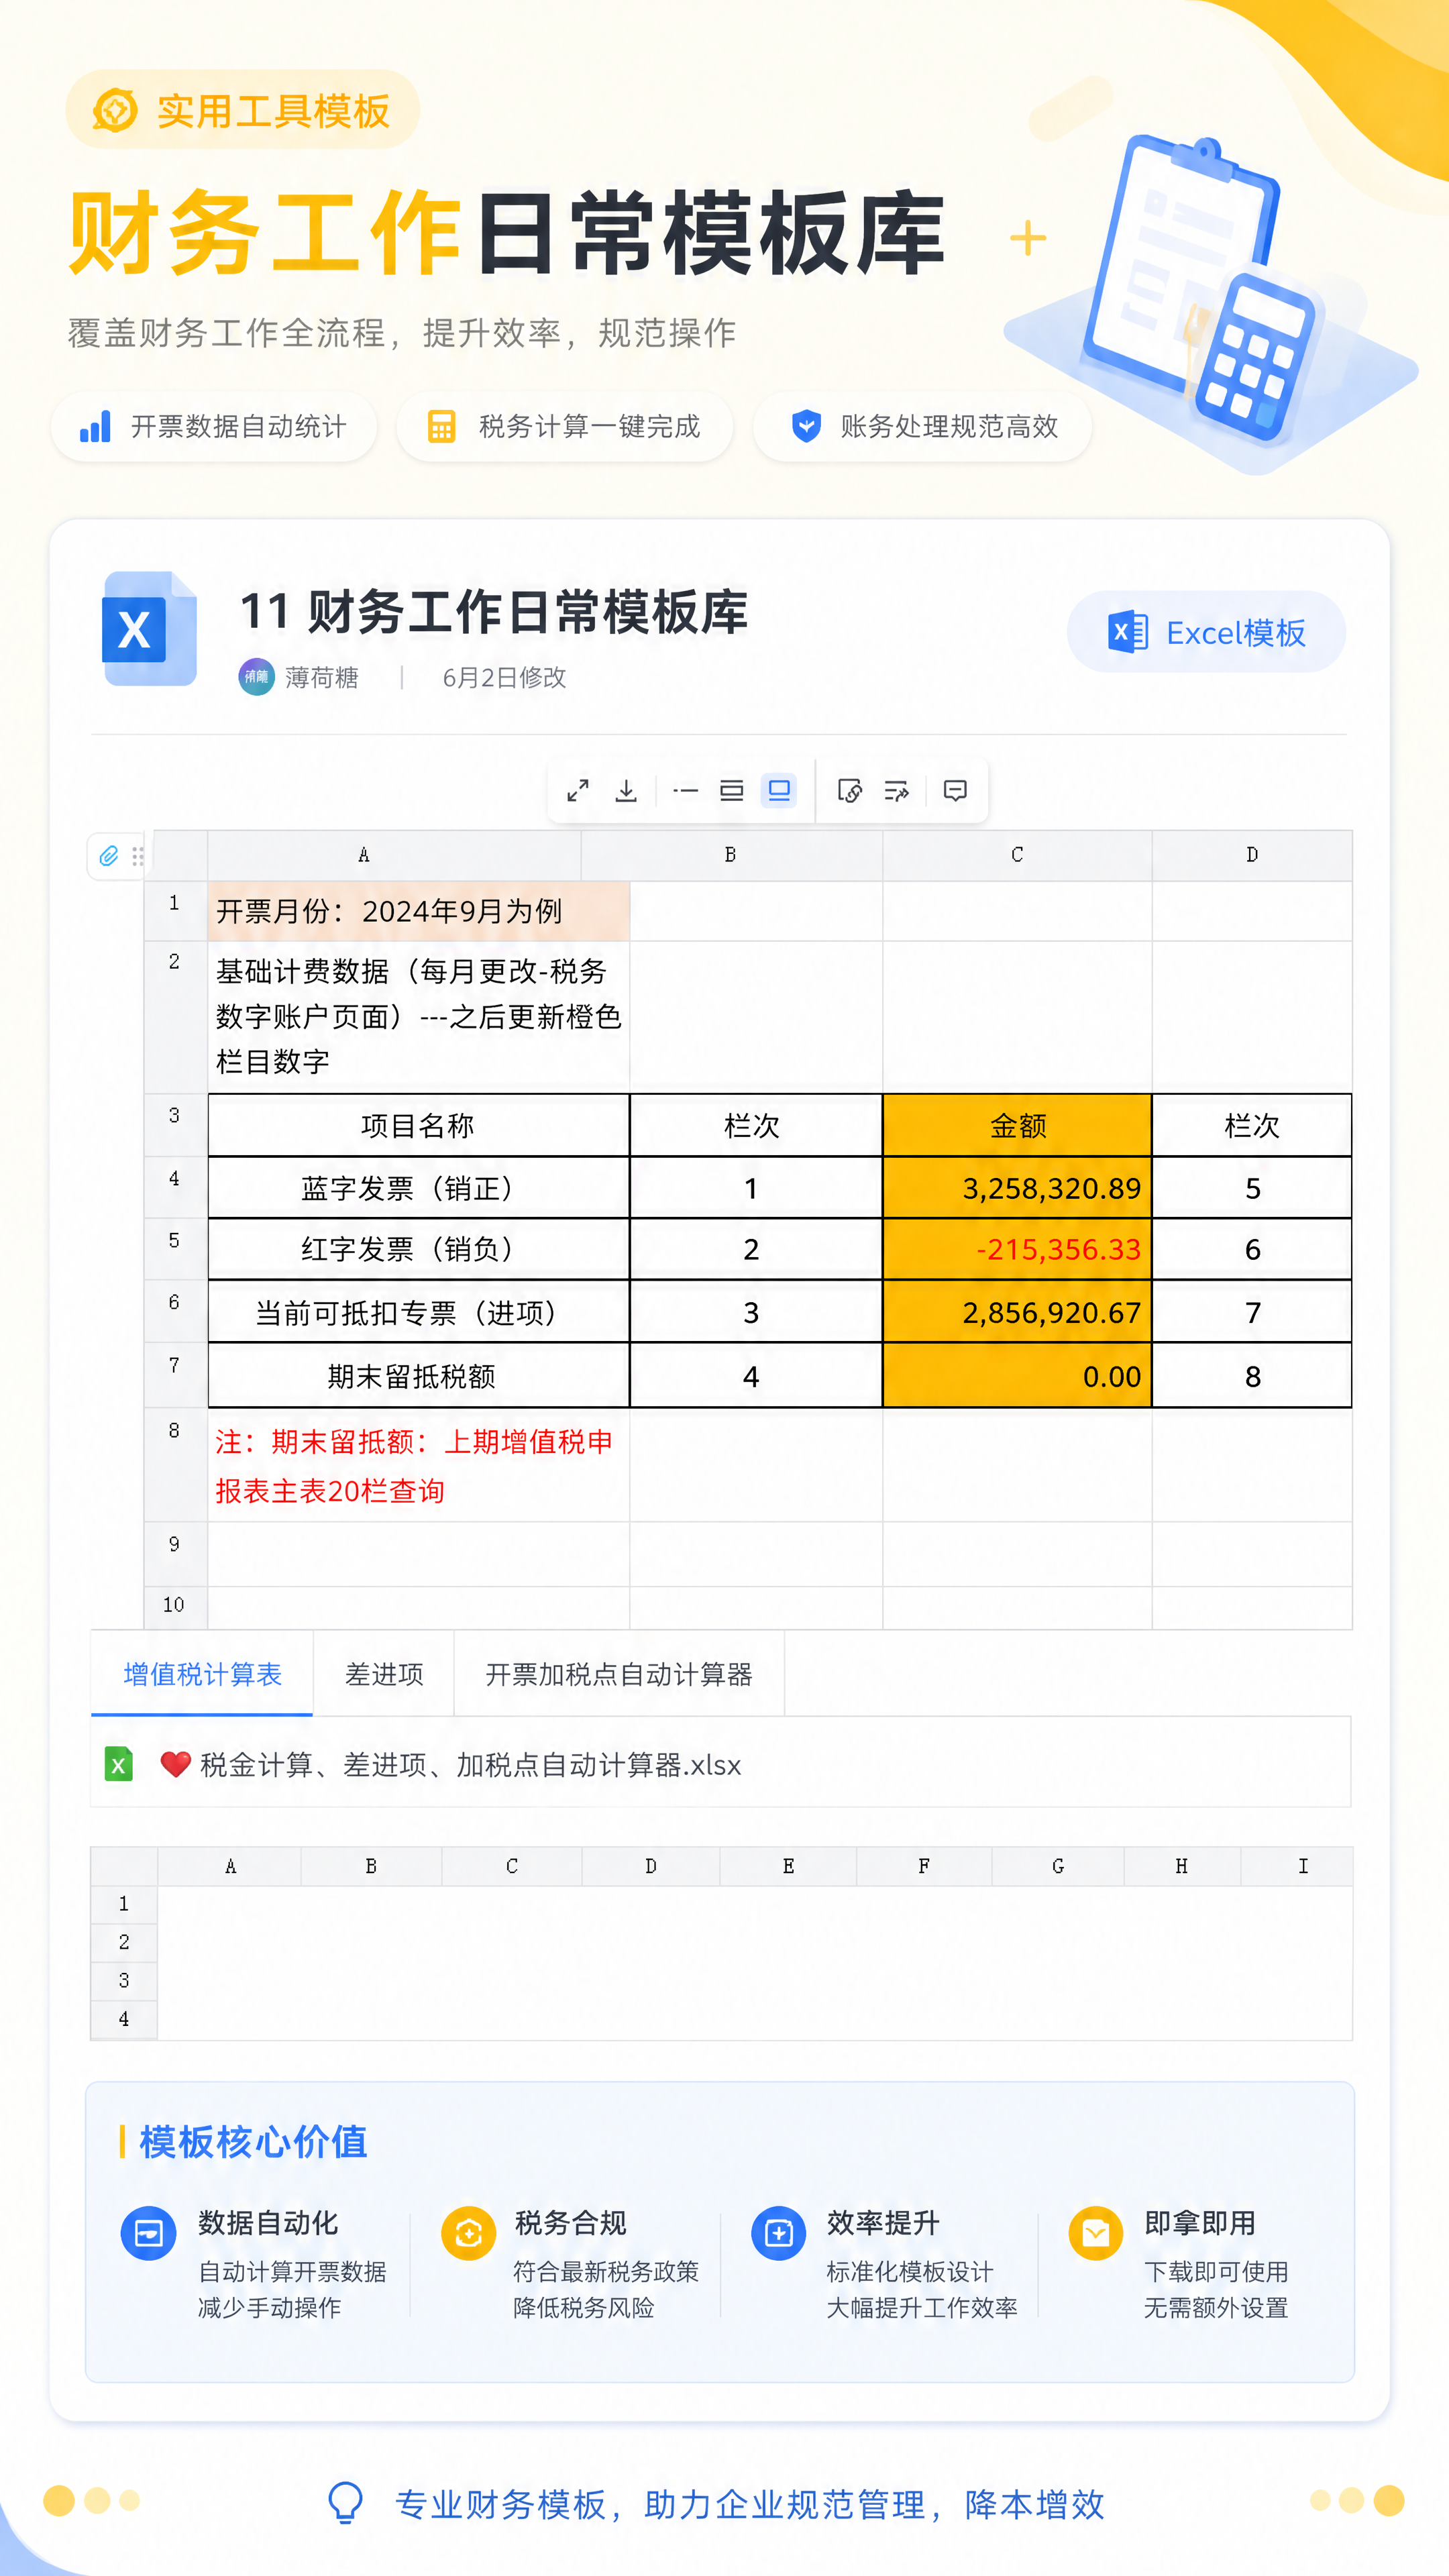Select column C header in upper sheet
1449x2576 pixels.
point(1017,855)
